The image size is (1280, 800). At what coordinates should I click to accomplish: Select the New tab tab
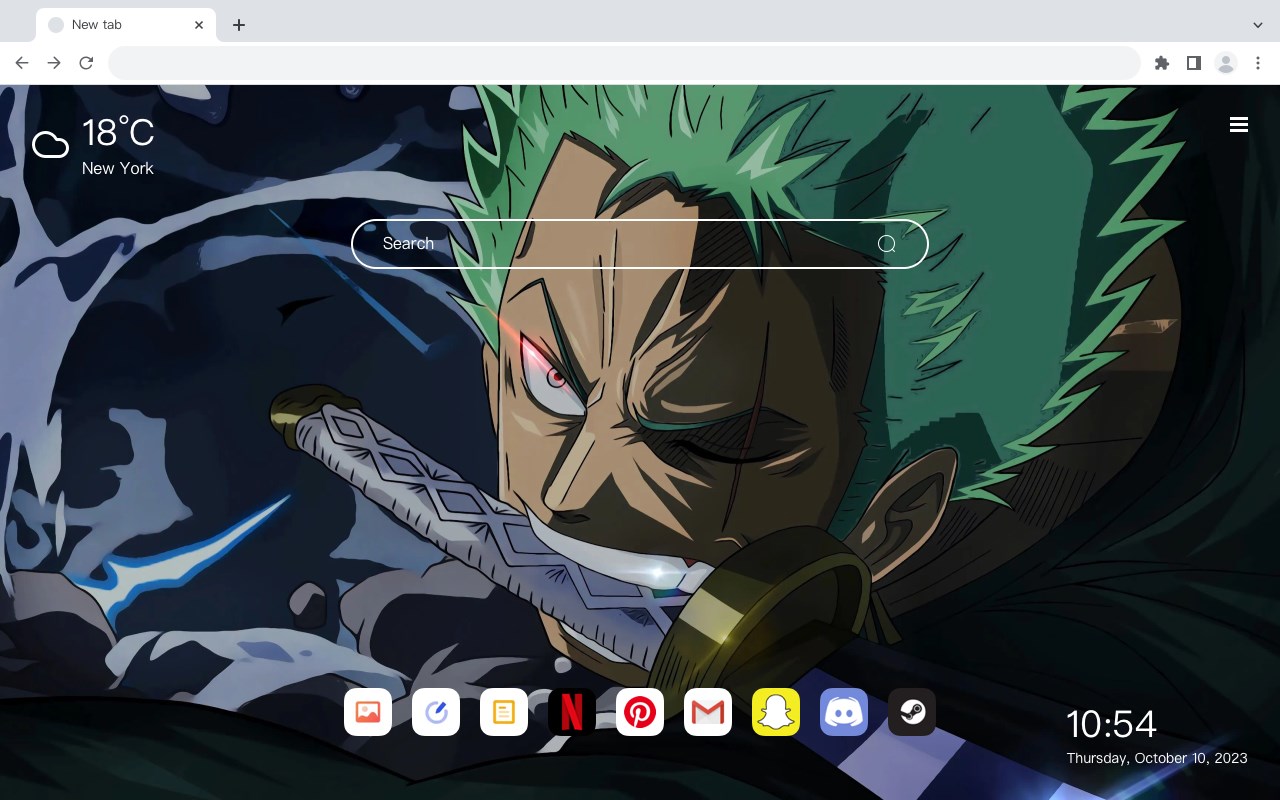(125, 24)
